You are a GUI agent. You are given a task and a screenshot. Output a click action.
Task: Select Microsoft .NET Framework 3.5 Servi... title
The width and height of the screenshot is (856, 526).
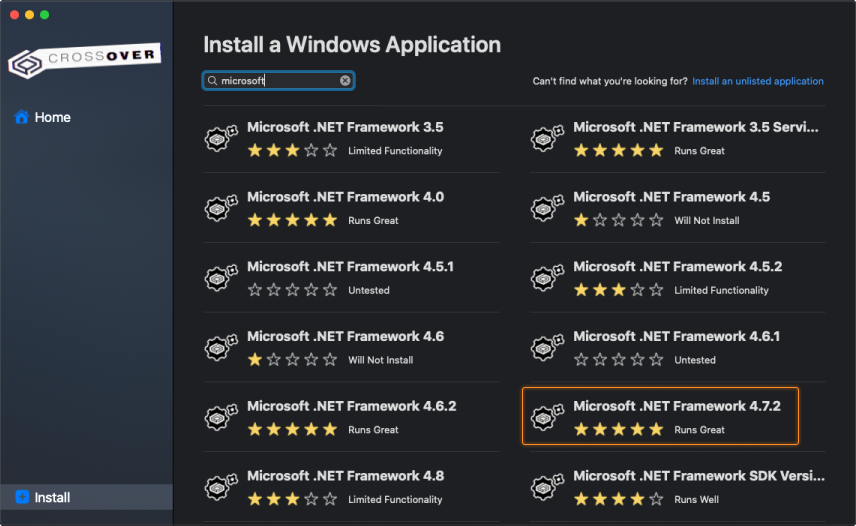coord(696,127)
